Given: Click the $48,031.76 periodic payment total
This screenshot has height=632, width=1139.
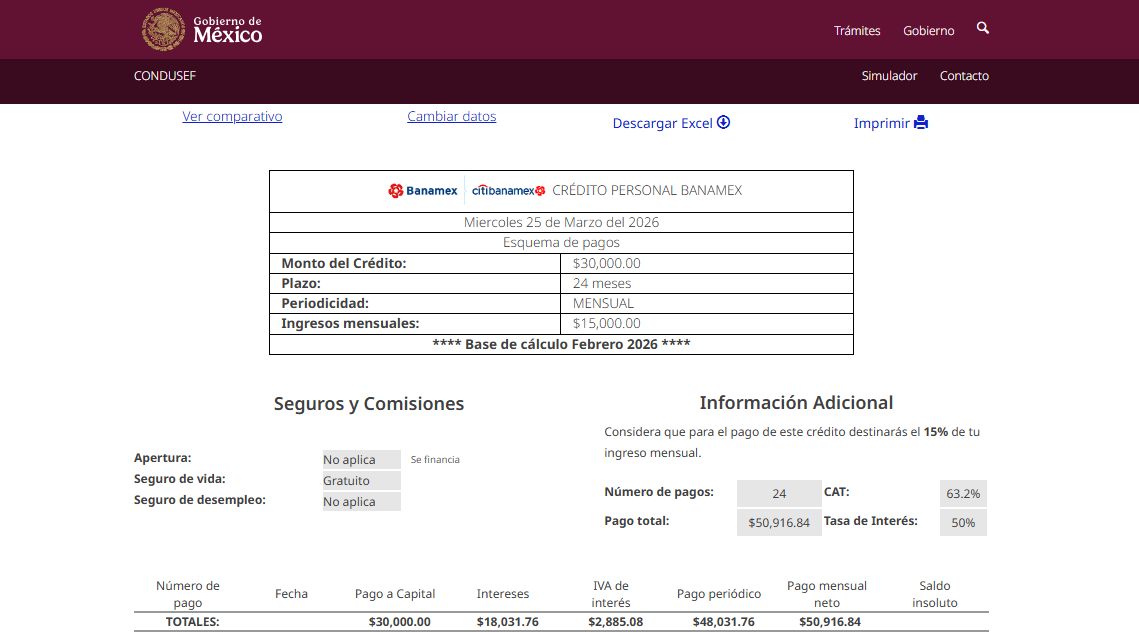Looking at the screenshot, I should coord(723,622).
